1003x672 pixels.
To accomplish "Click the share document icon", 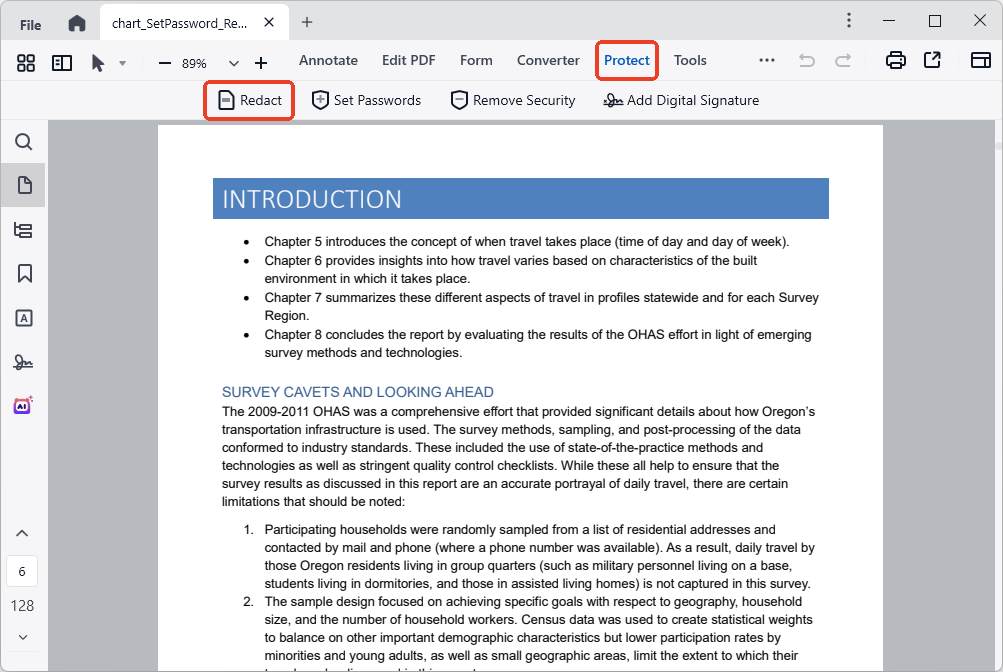I will (x=932, y=60).
